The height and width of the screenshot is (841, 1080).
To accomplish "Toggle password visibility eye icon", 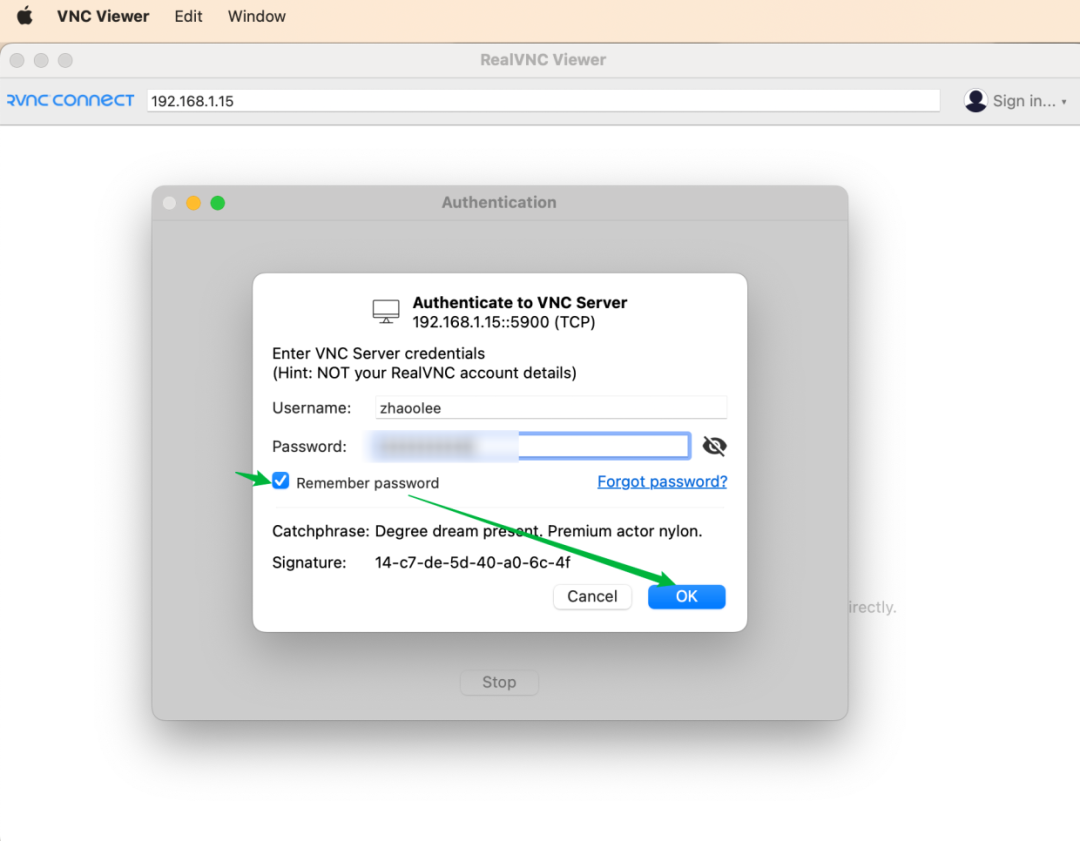I will (714, 446).
